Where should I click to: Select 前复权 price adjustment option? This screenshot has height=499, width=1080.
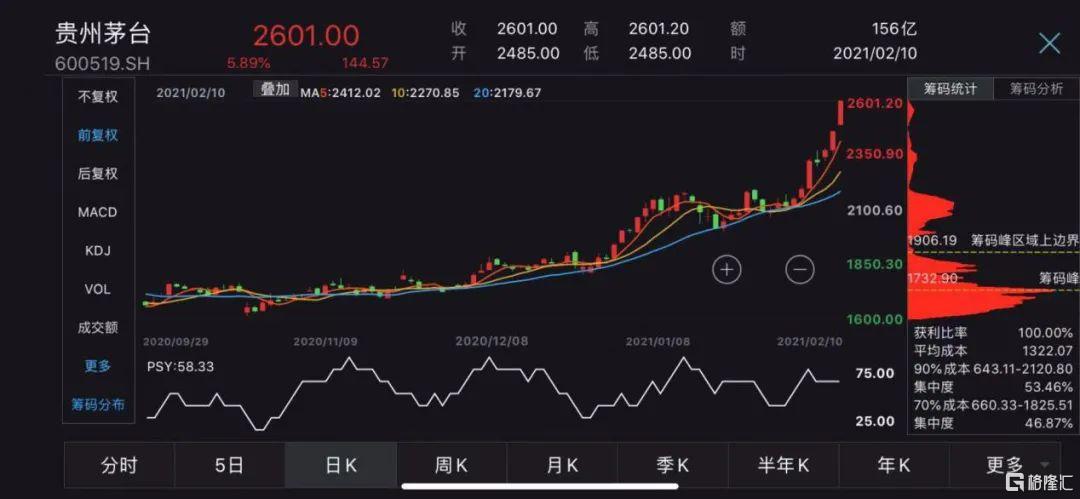pyautogui.click(x=98, y=135)
